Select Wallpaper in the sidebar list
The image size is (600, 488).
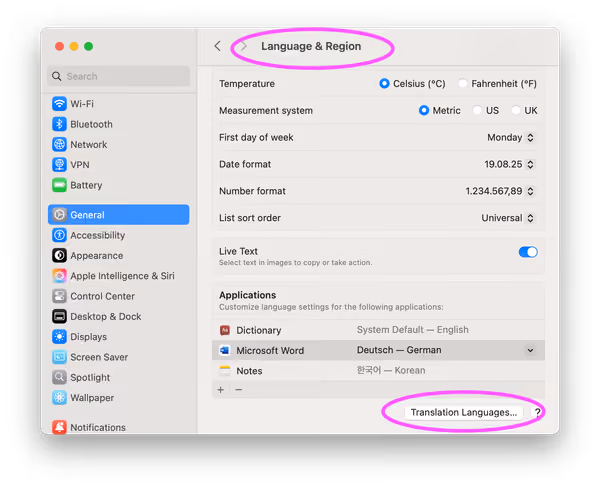[x=119, y=397]
